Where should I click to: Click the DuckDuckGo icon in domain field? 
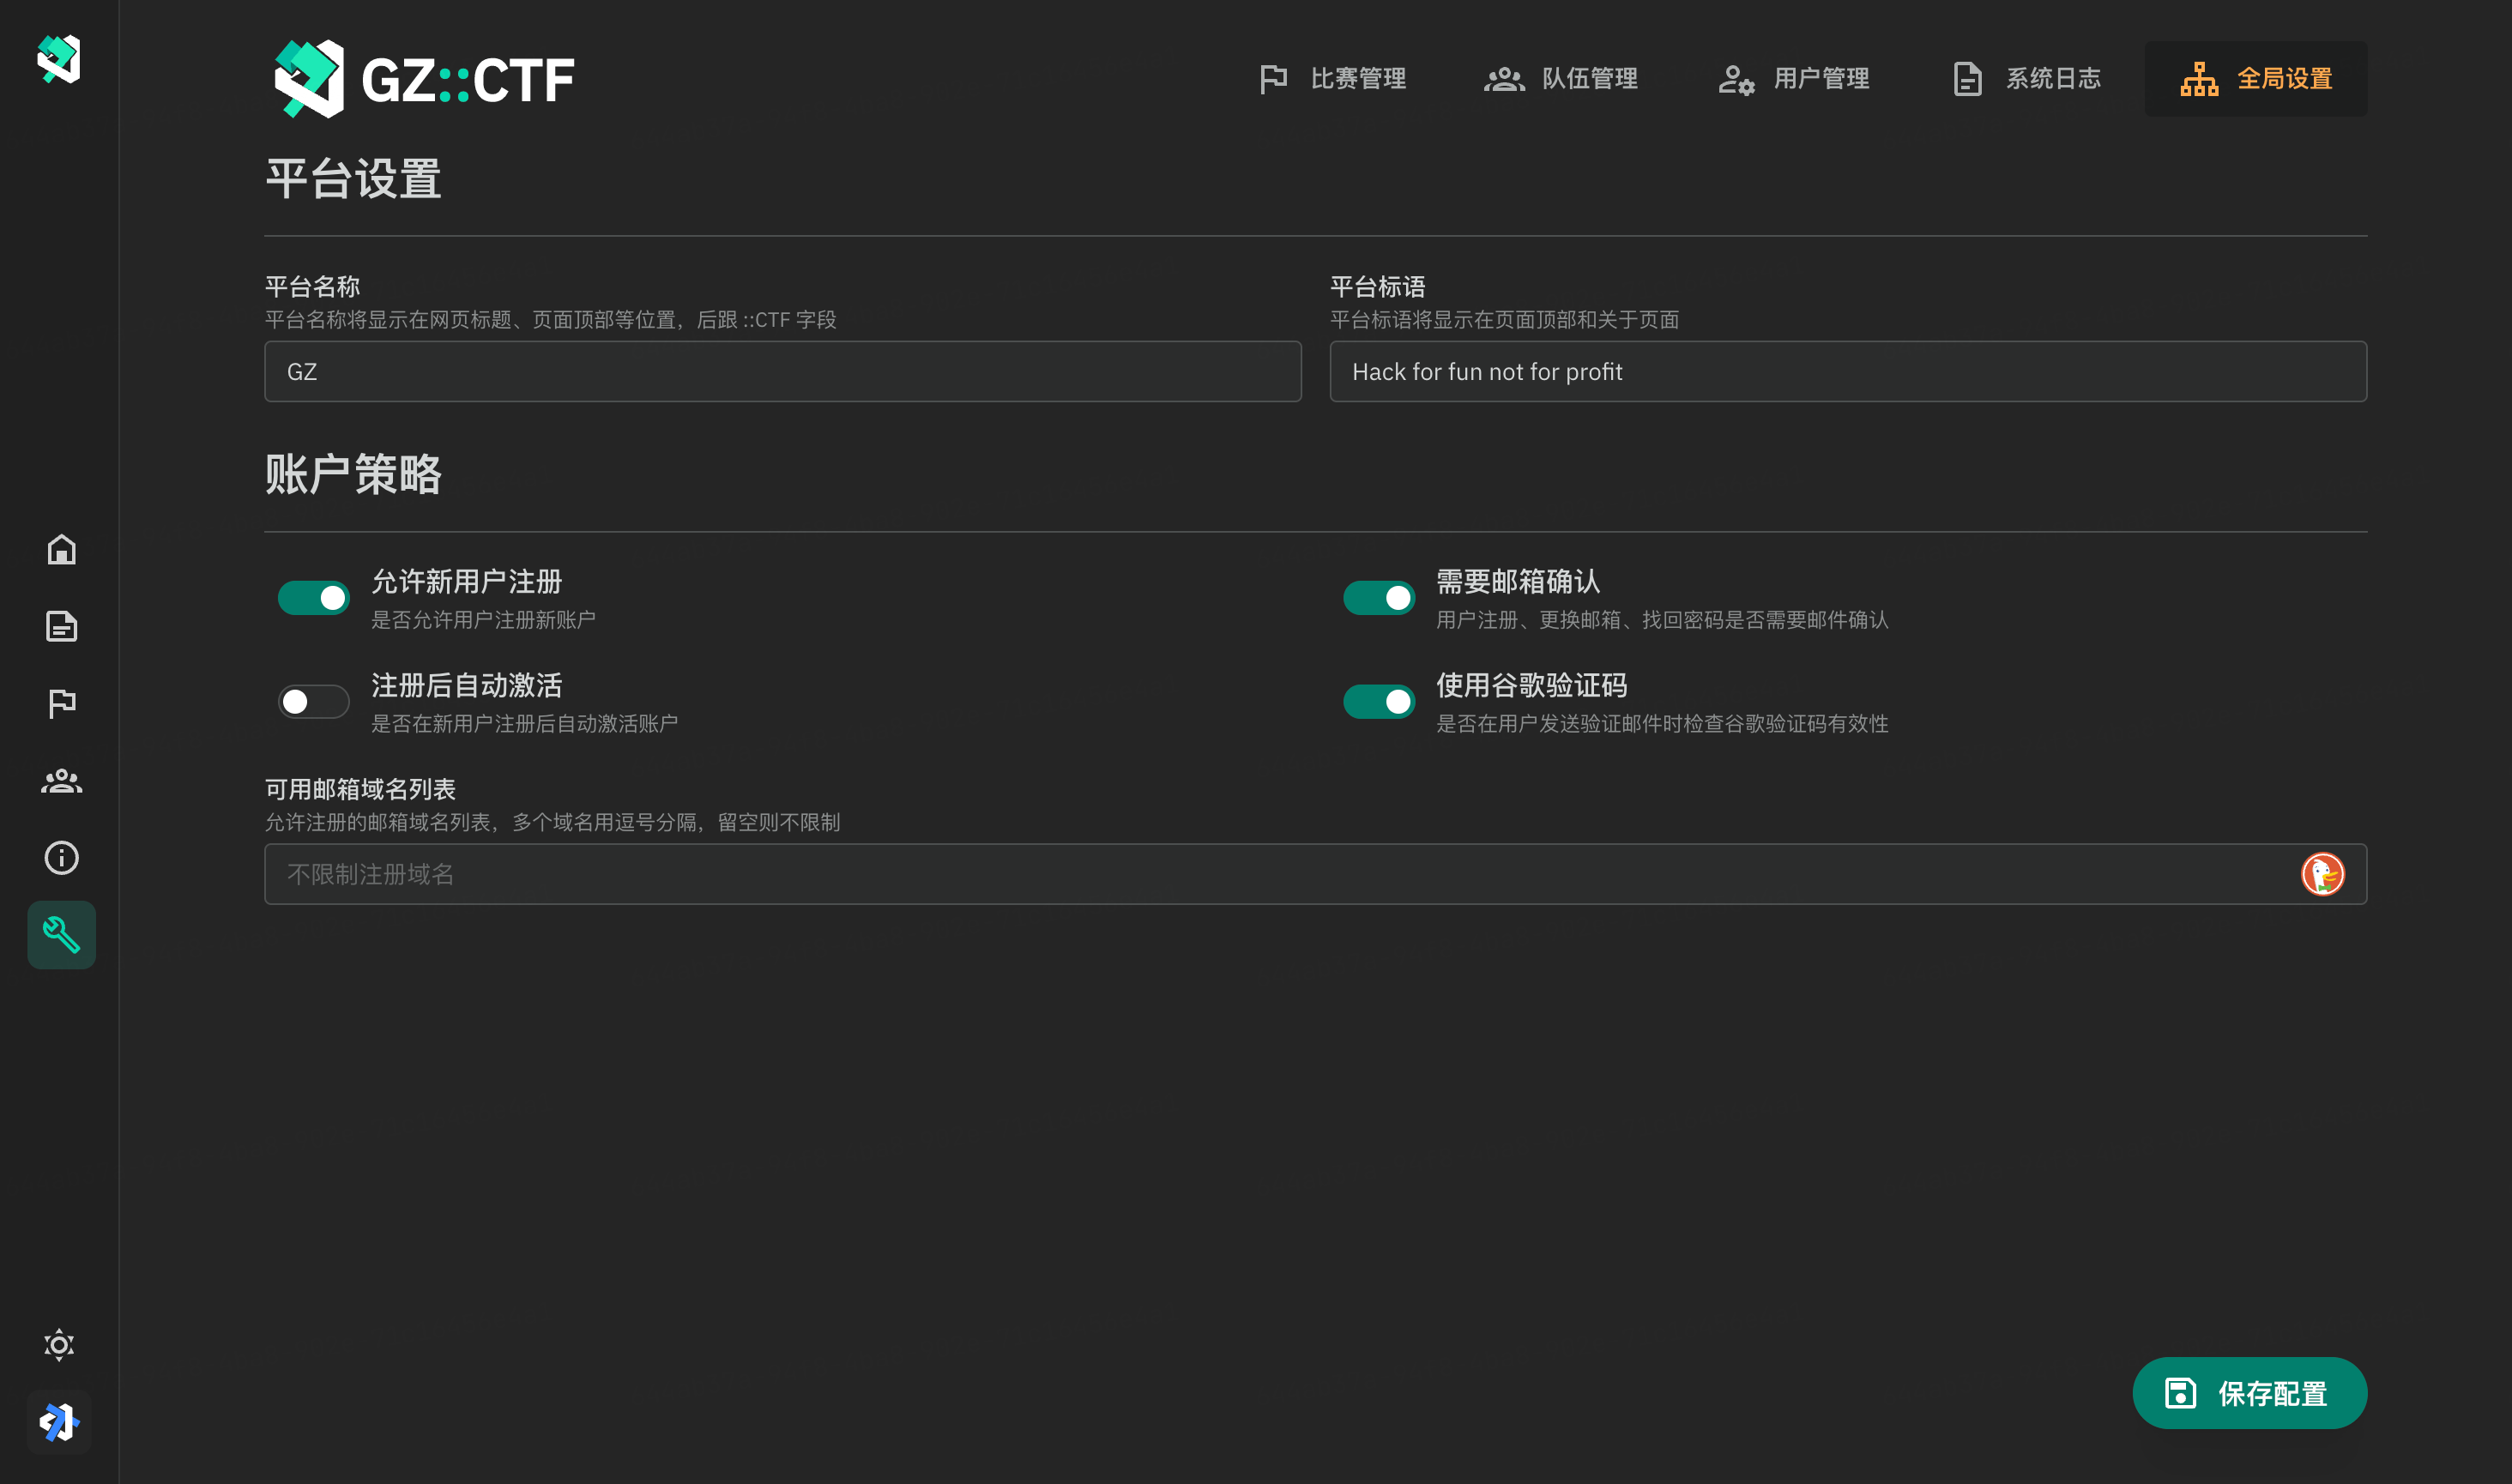(2322, 874)
